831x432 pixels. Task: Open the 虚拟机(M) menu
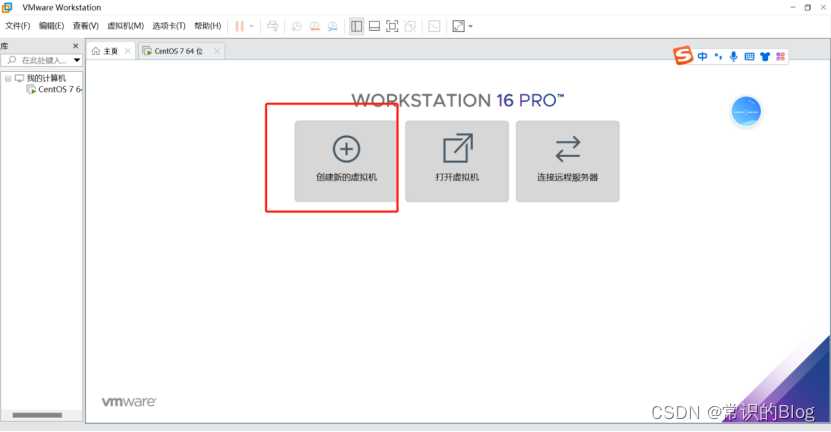(x=126, y=26)
